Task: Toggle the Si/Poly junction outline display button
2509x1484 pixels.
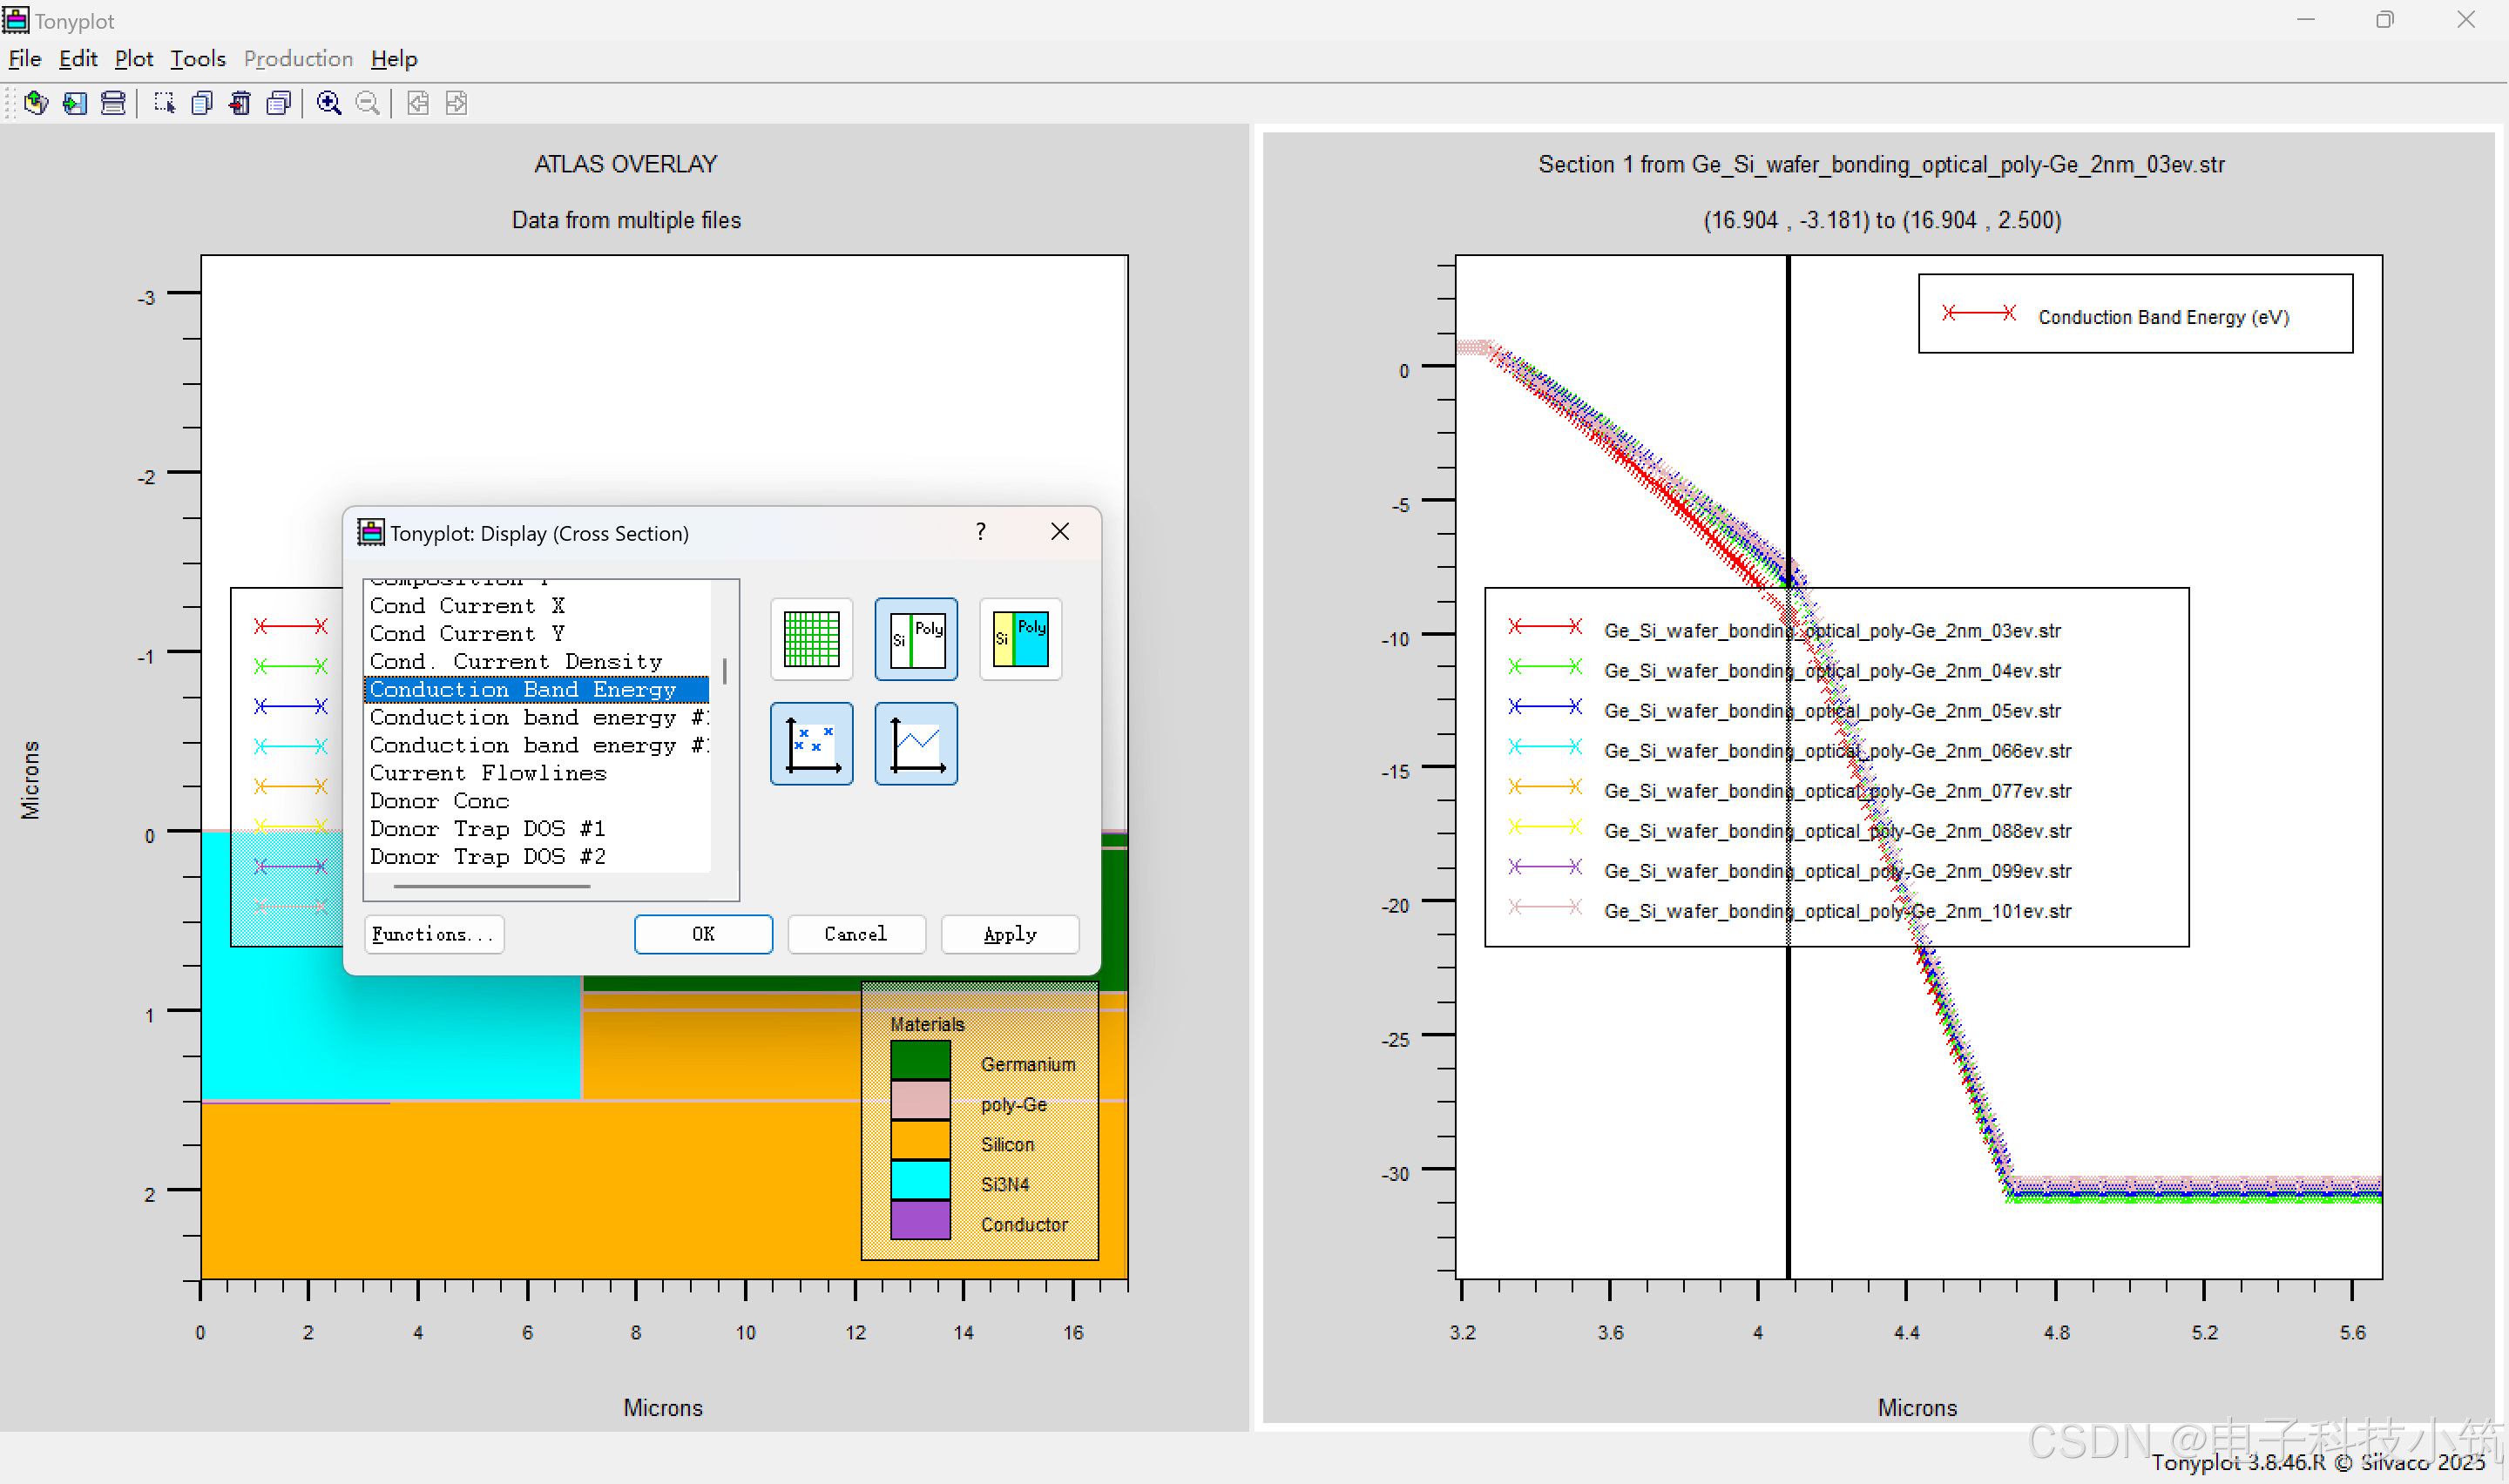Action: (916, 639)
